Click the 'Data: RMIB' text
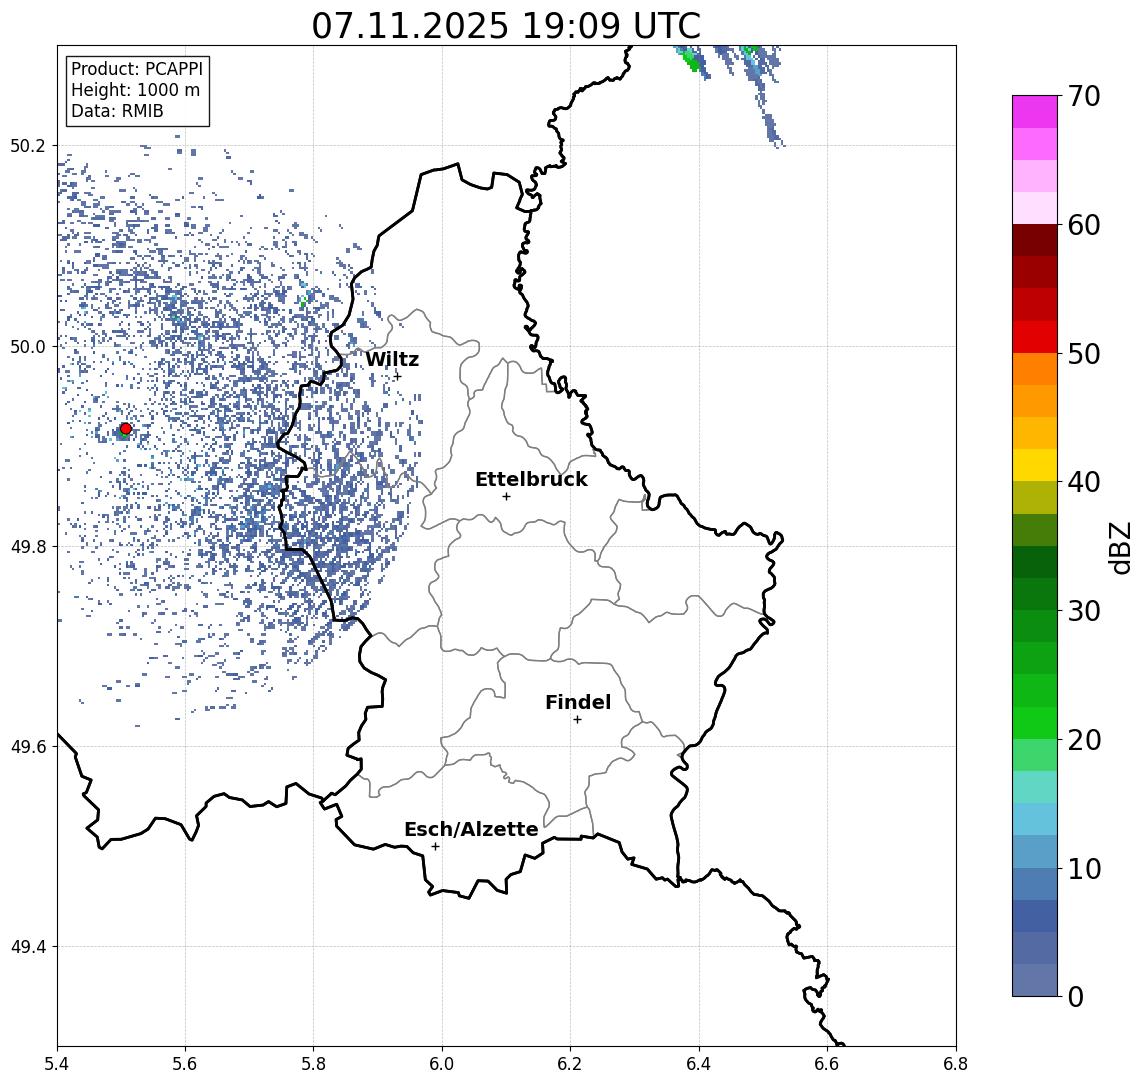Screen dimensions: 1145x1084 coord(117,111)
